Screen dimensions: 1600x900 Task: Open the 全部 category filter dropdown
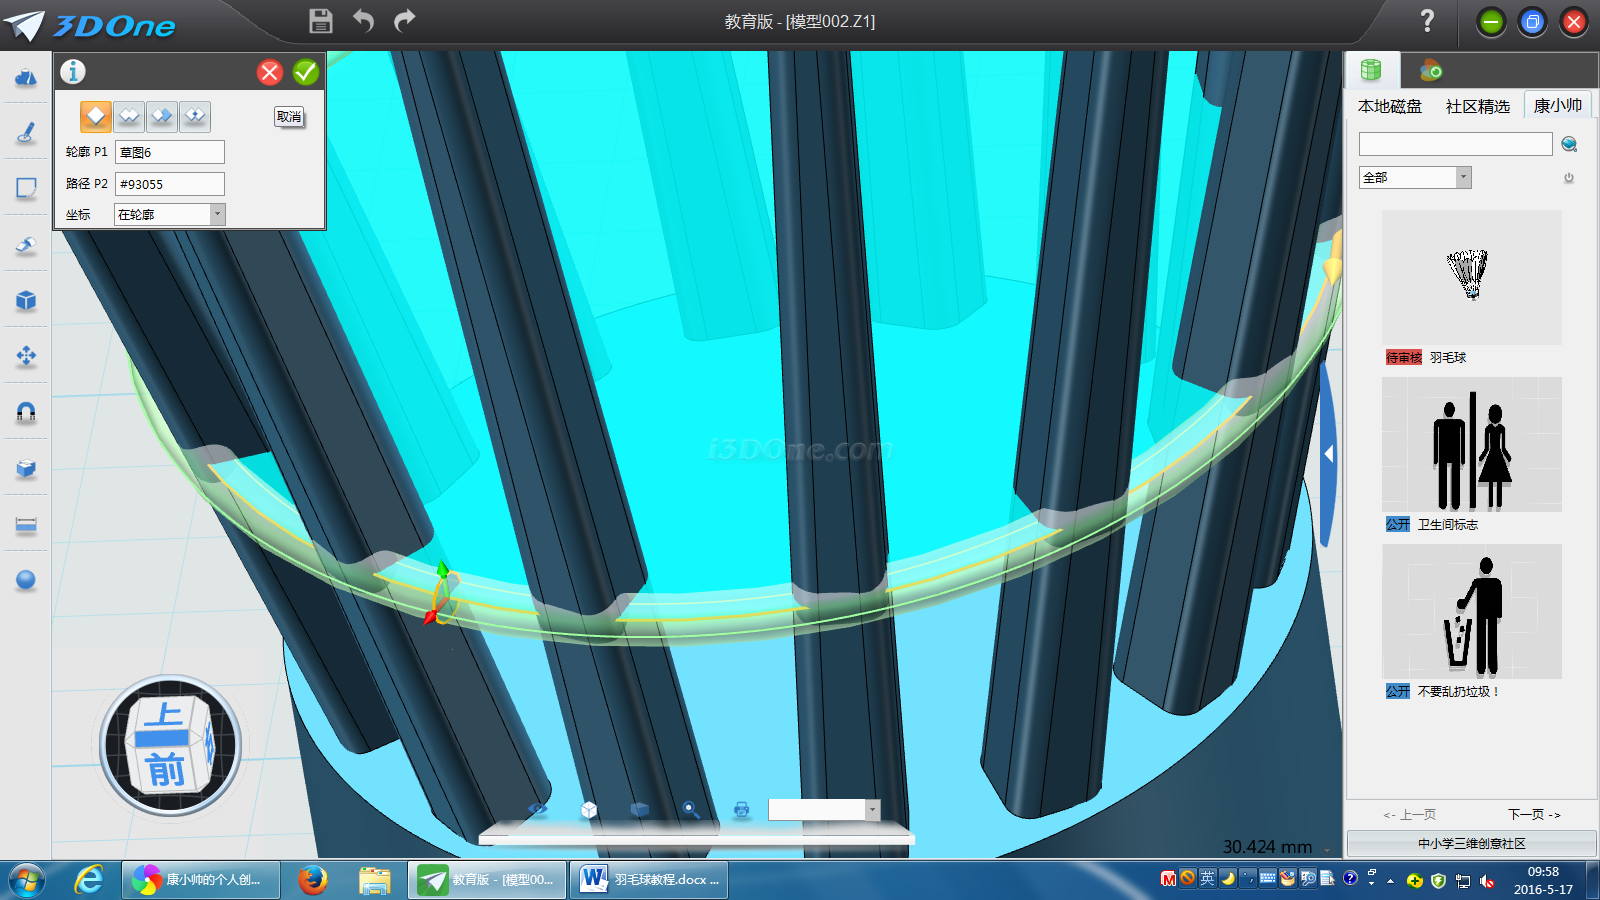click(x=1463, y=177)
